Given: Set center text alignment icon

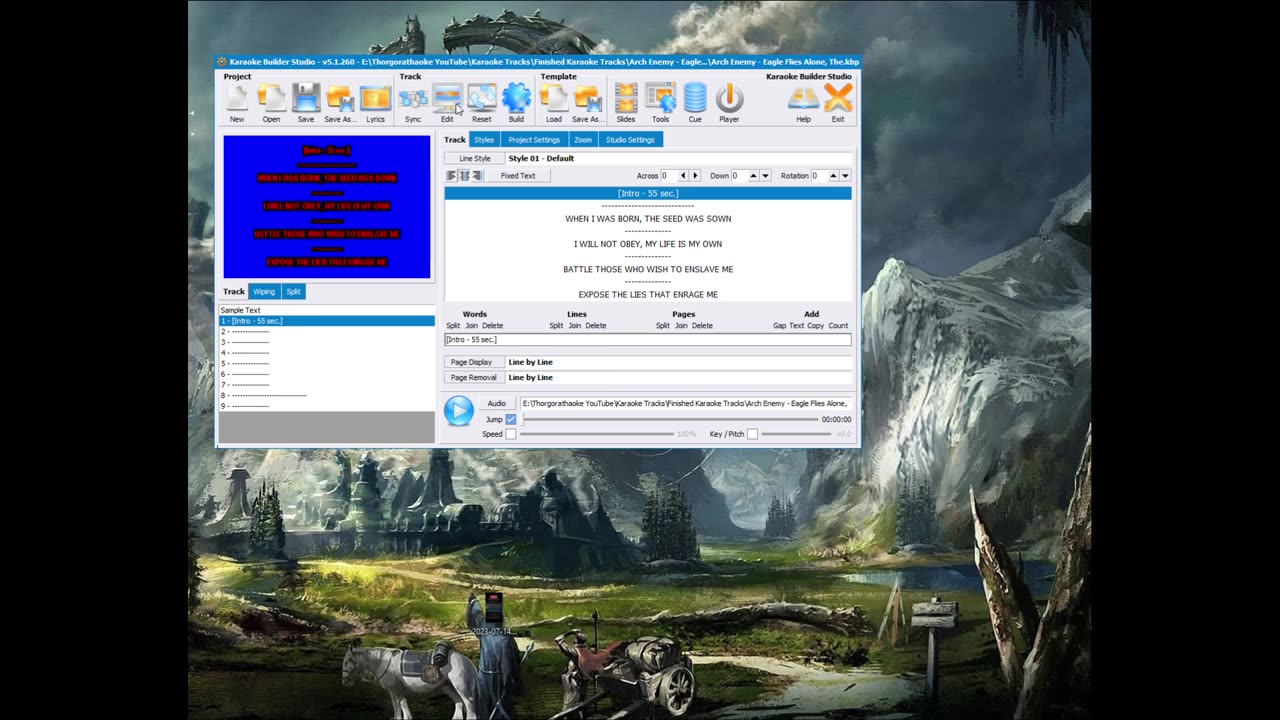Looking at the screenshot, I should click(x=464, y=176).
